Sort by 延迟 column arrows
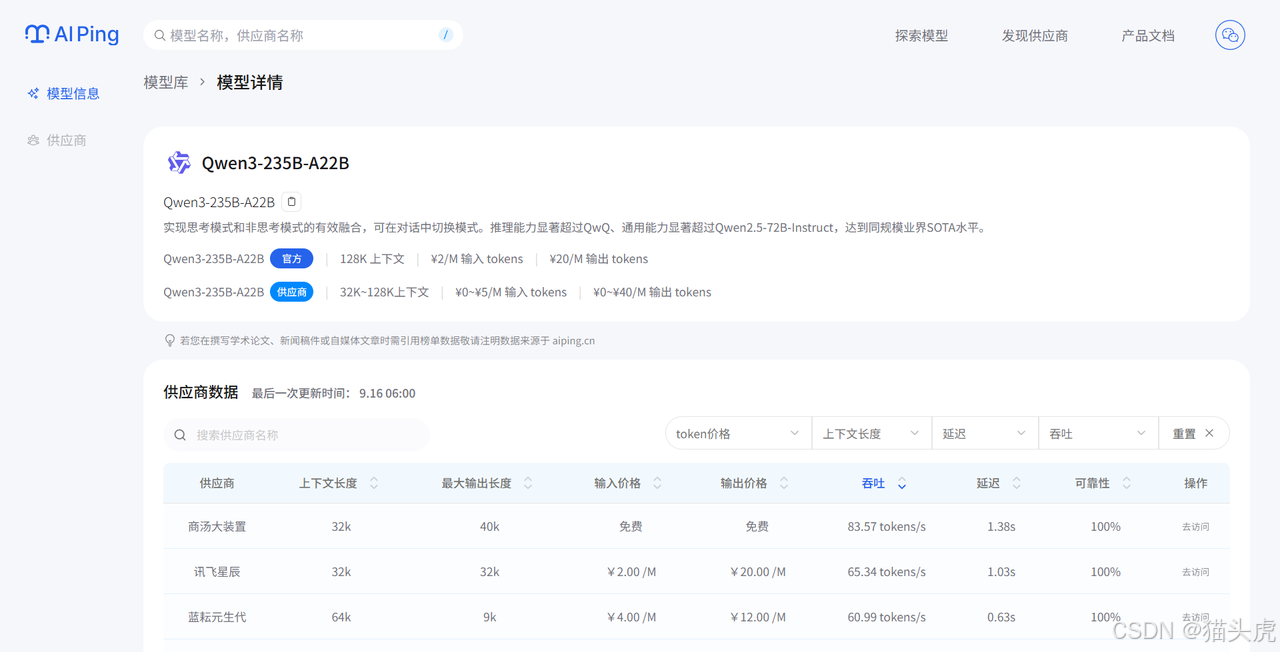The height and width of the screenshot is (652, 1280). coord(1016,483)
